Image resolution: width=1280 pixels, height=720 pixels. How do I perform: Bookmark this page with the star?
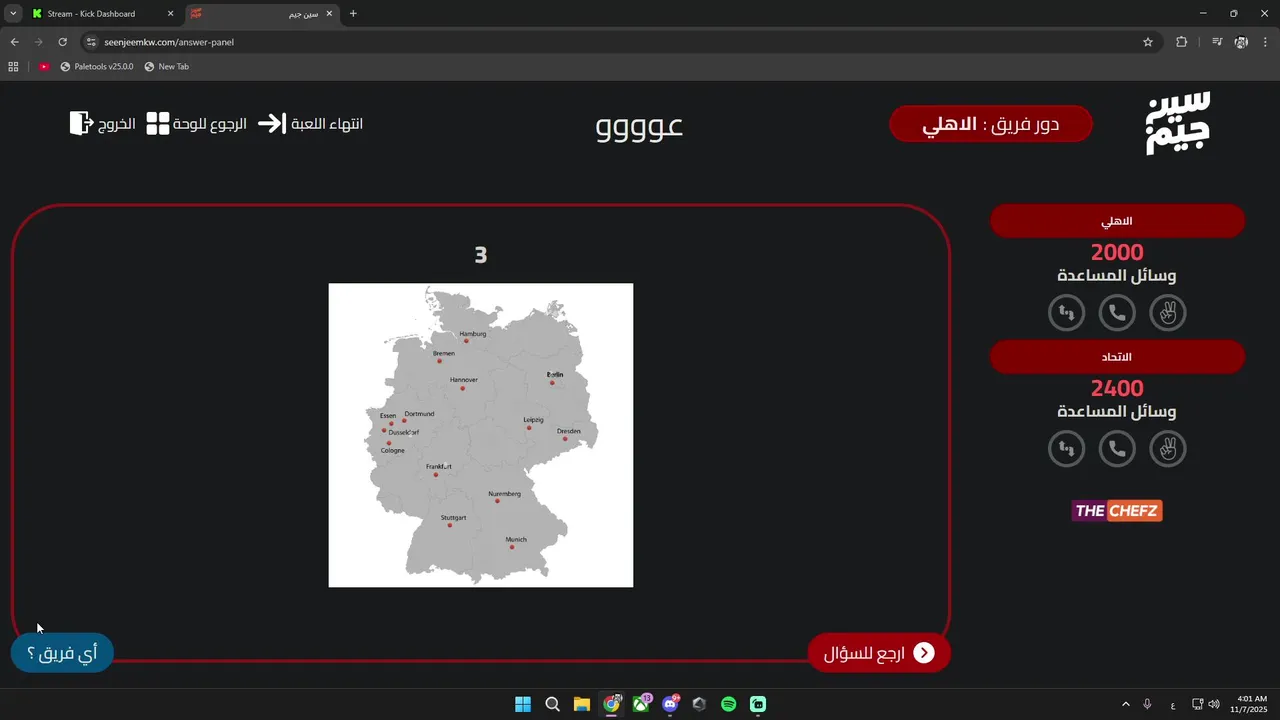click(x=1148, y=42)
